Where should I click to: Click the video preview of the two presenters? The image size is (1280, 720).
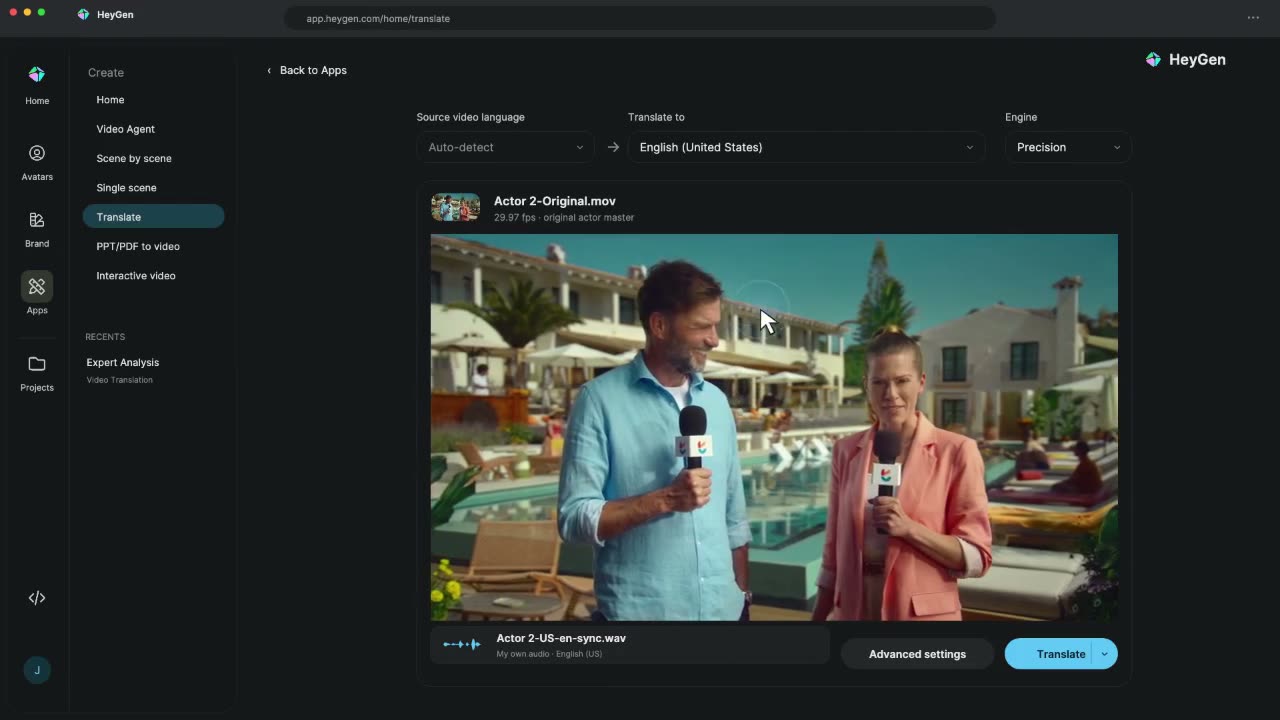pyautogui.click(x=774, y=427)
